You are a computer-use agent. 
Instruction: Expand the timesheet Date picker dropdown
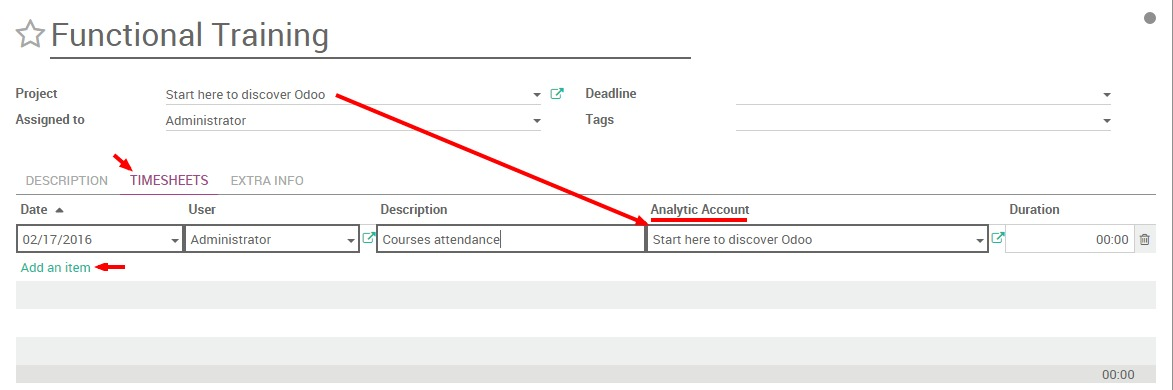(175, 241)
